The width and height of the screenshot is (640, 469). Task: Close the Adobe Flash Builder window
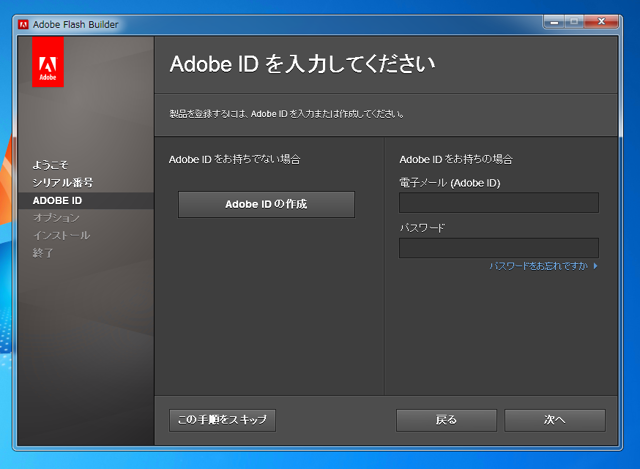click(x=601, y=22)
